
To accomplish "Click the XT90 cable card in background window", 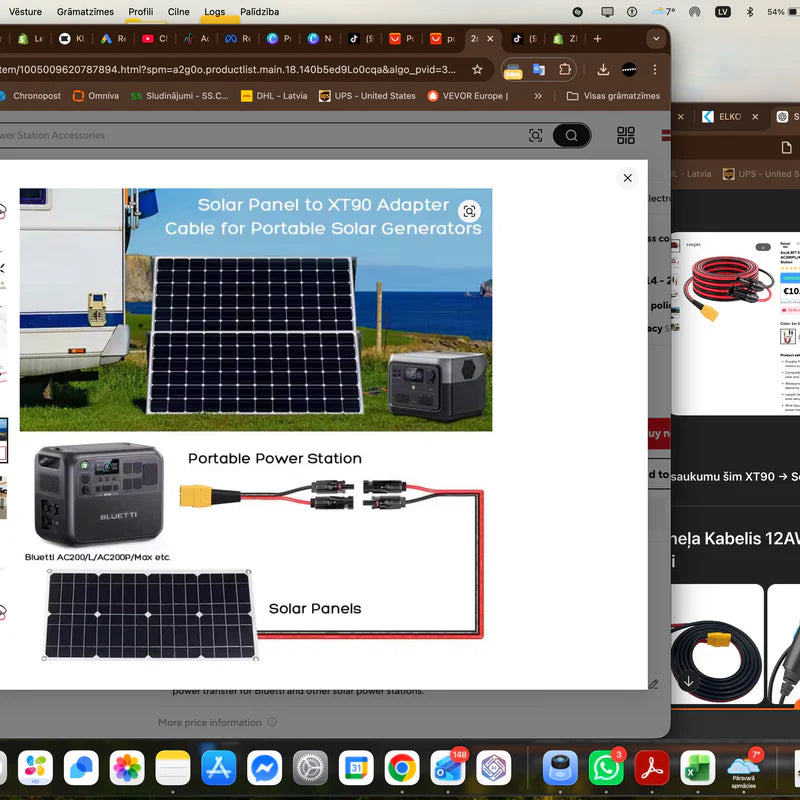I will tap(717, 644).
